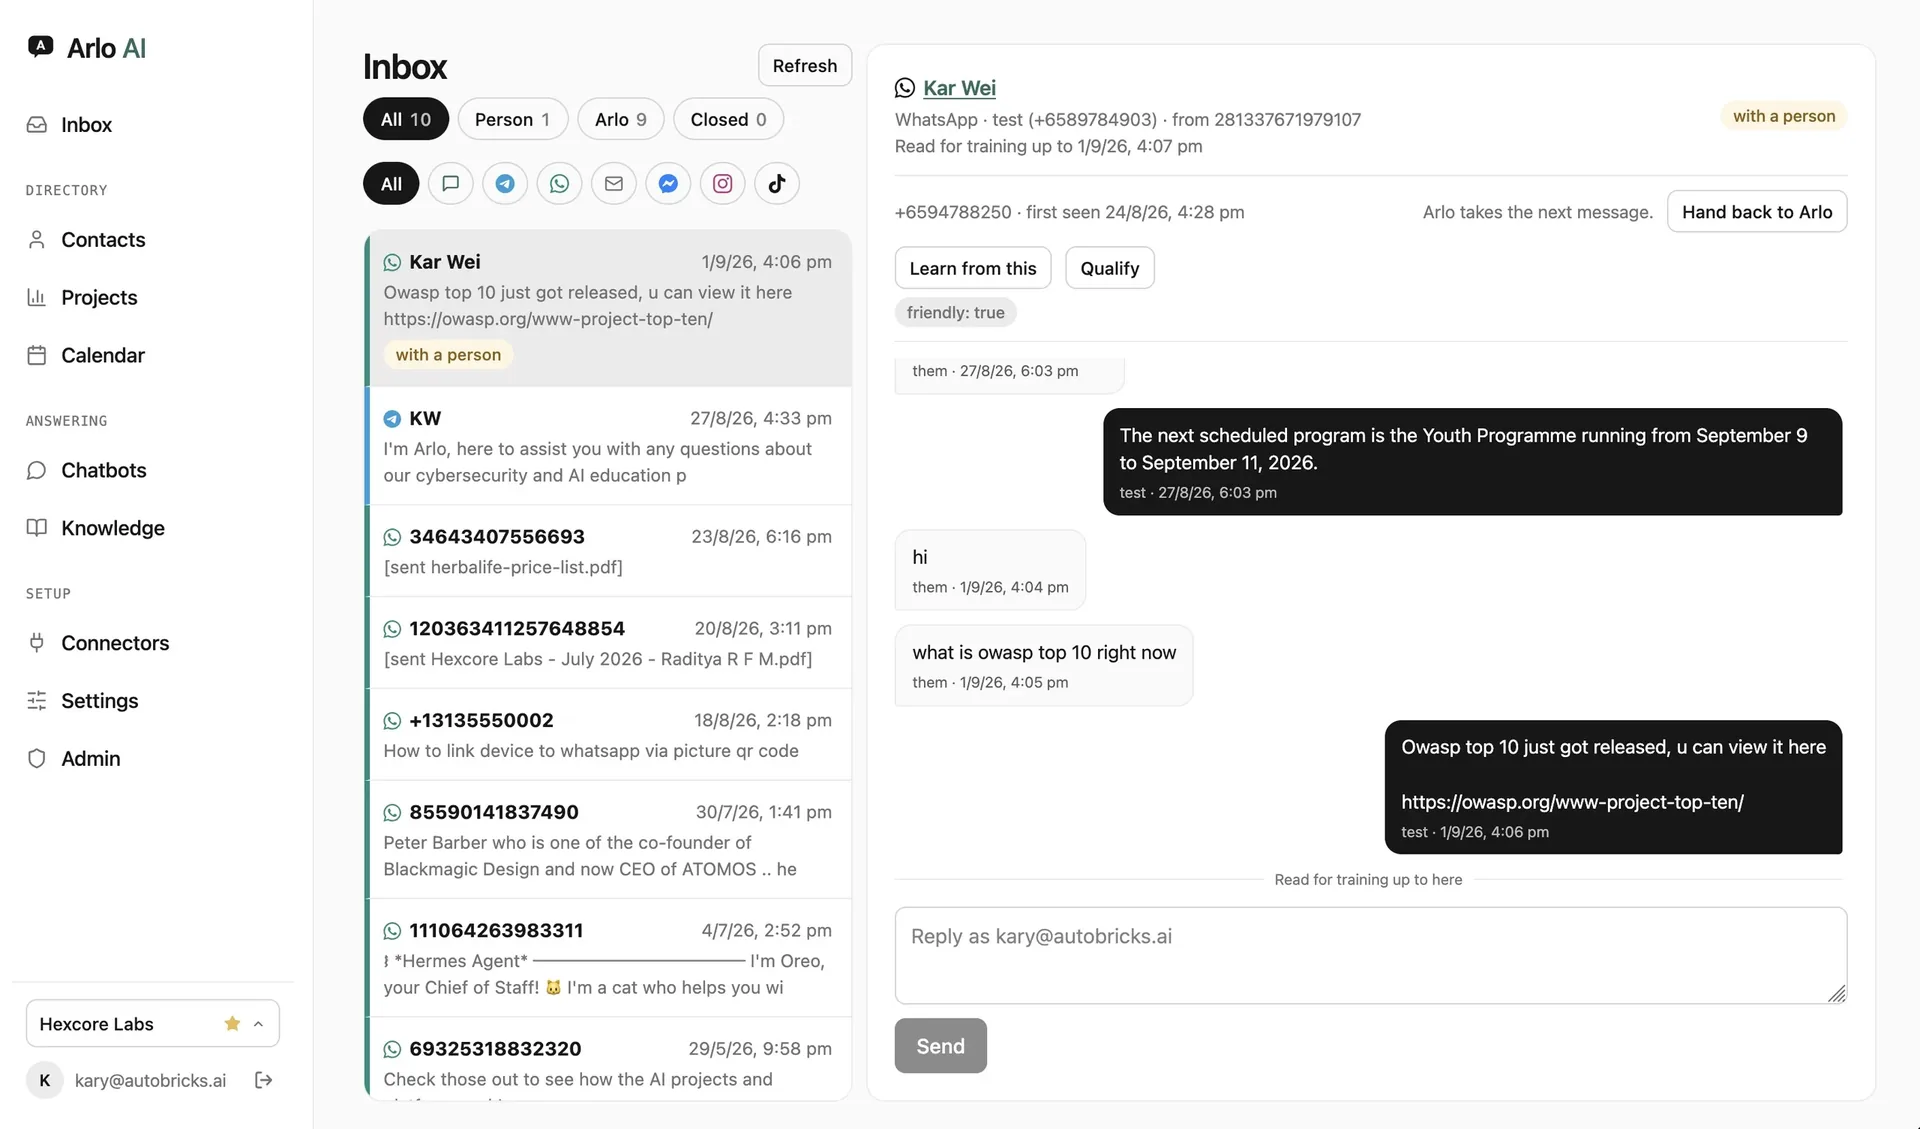Click the Contacts person icon
1920x1129 pixels.
pos(37,240)
